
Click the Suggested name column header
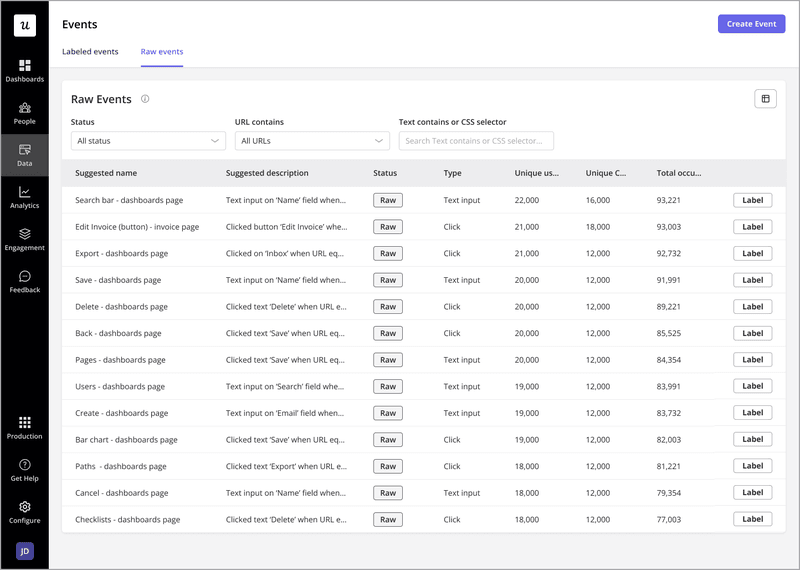click(x=106, y=173)
